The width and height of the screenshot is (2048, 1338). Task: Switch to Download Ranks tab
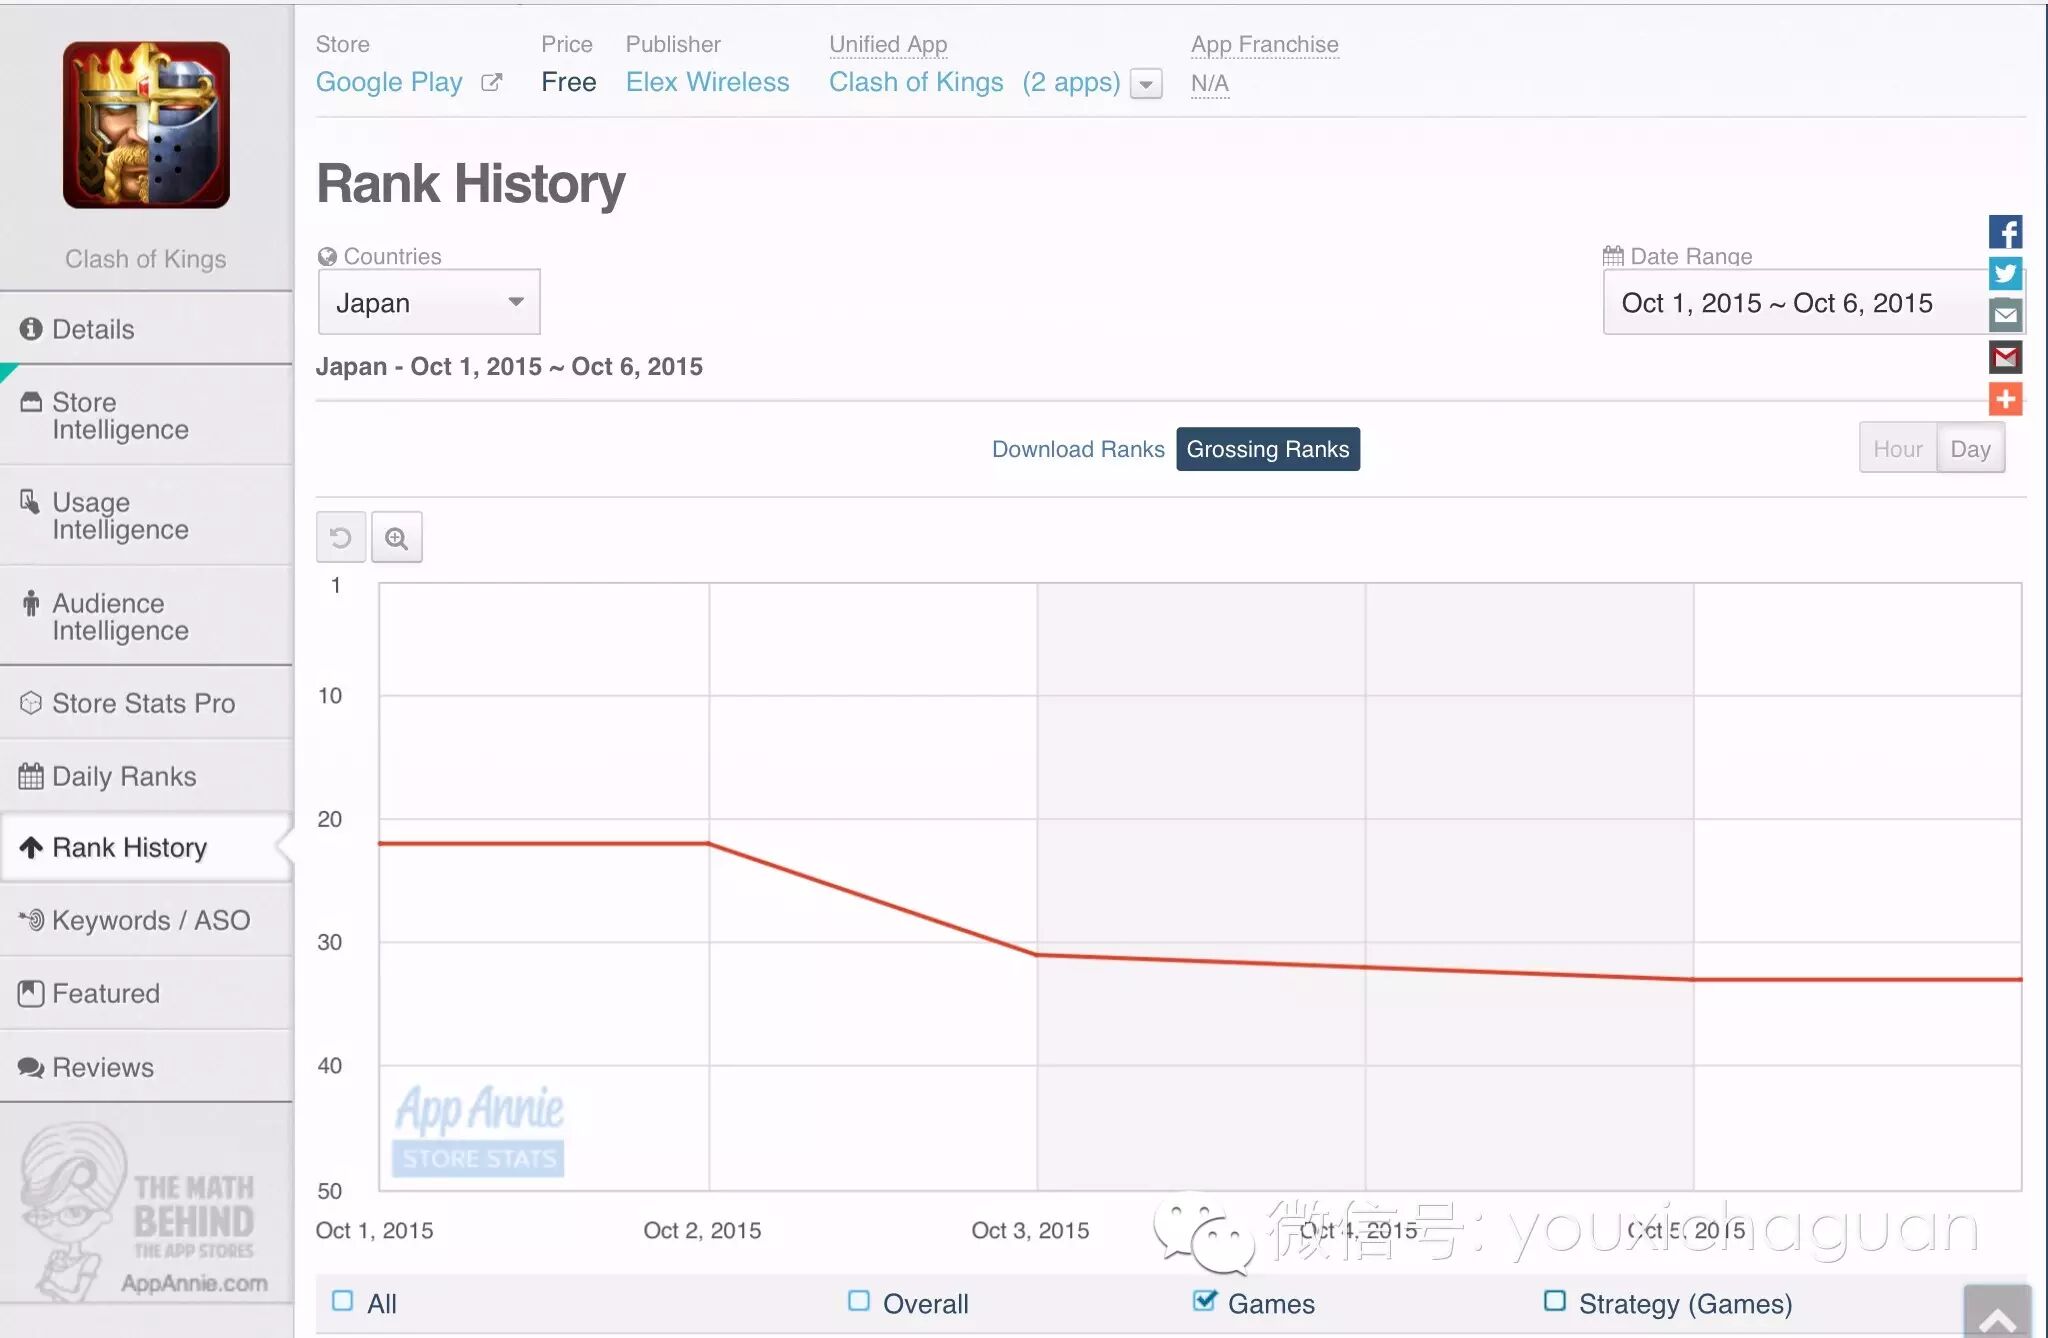tap(1077, 449)
